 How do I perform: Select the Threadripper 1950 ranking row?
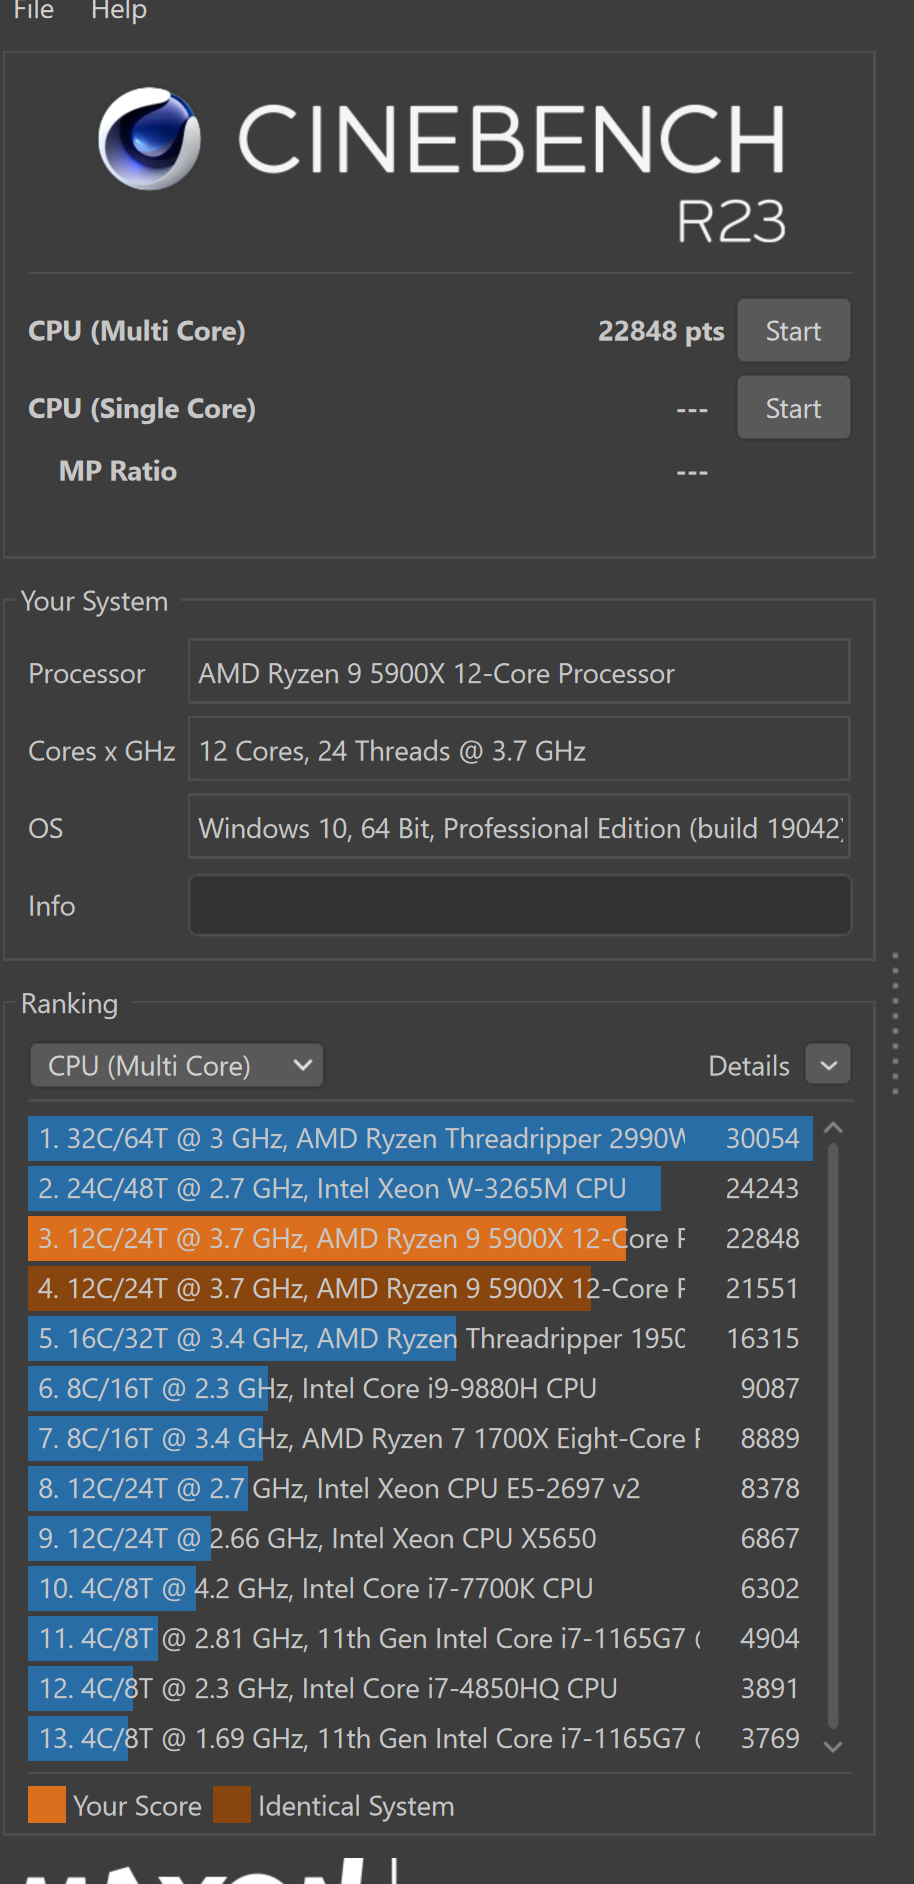[420, 1338]
